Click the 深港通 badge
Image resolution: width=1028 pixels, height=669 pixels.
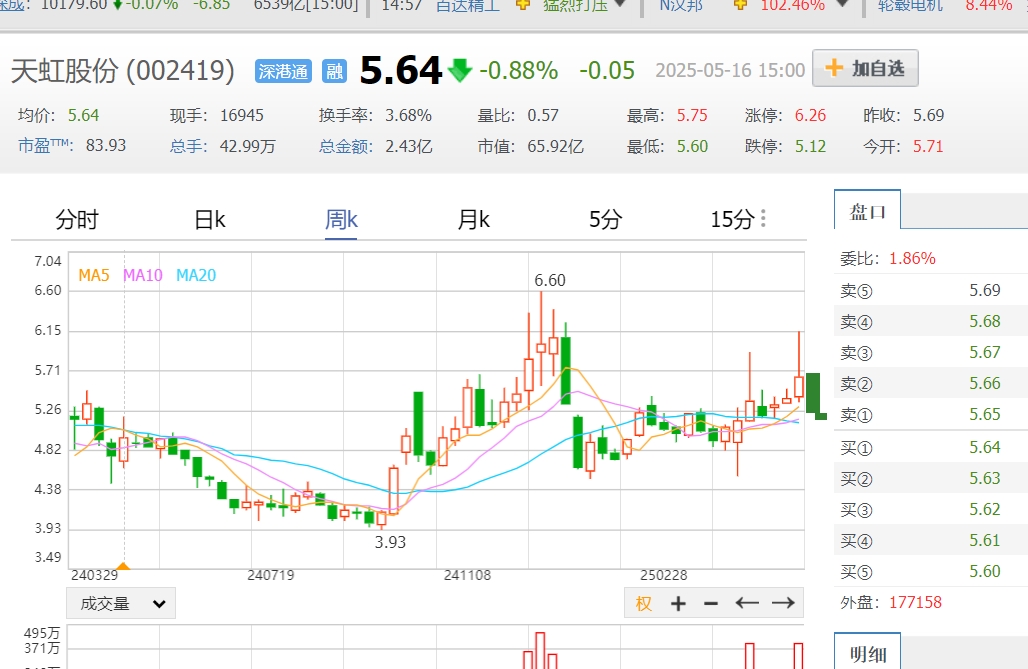(283, 71)
